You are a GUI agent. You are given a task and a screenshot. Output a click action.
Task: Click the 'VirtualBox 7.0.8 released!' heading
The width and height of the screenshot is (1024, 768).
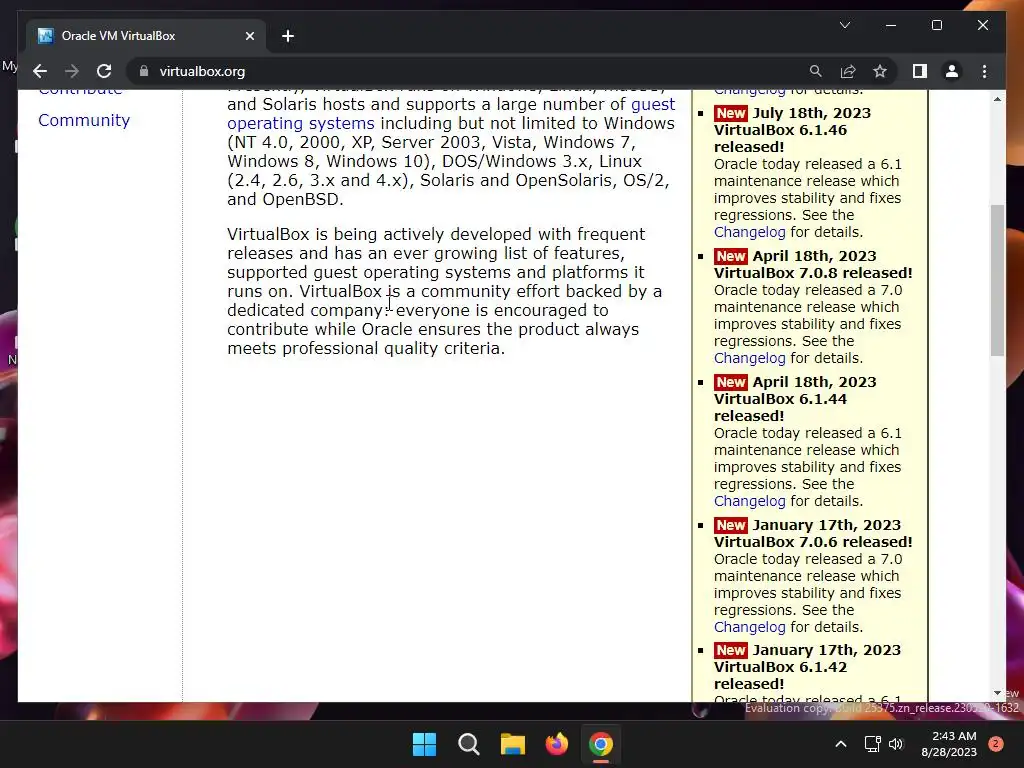(x=813, y=273)
